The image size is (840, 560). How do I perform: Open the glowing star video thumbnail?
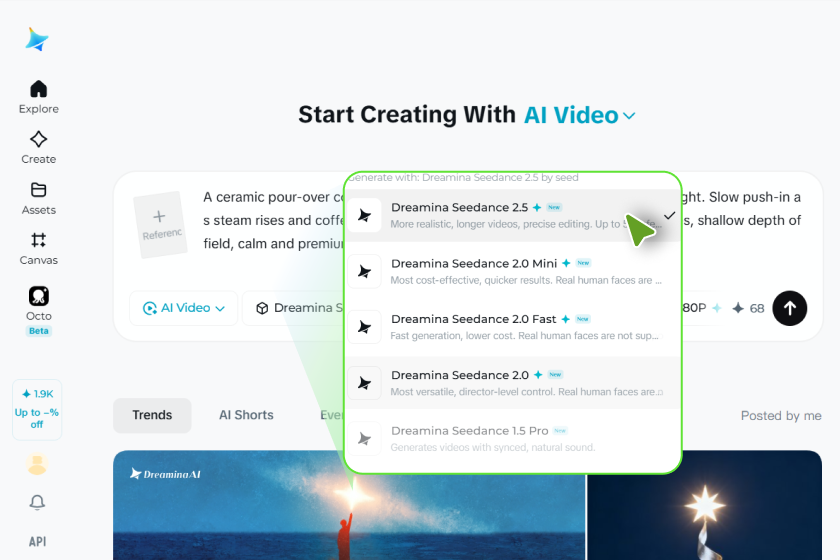pyautogui.click(x=705, y=505)
